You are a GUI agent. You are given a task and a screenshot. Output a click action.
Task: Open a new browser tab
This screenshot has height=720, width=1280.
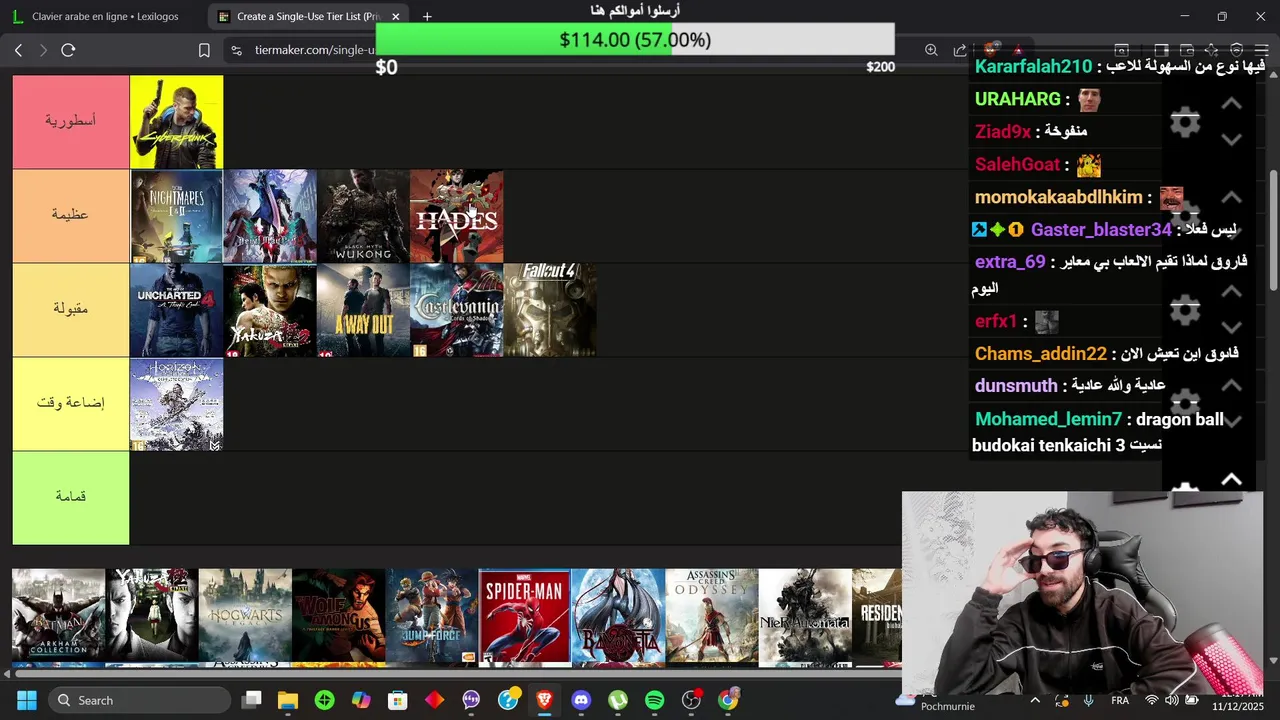pyautogui.click(x=427, y=16)
